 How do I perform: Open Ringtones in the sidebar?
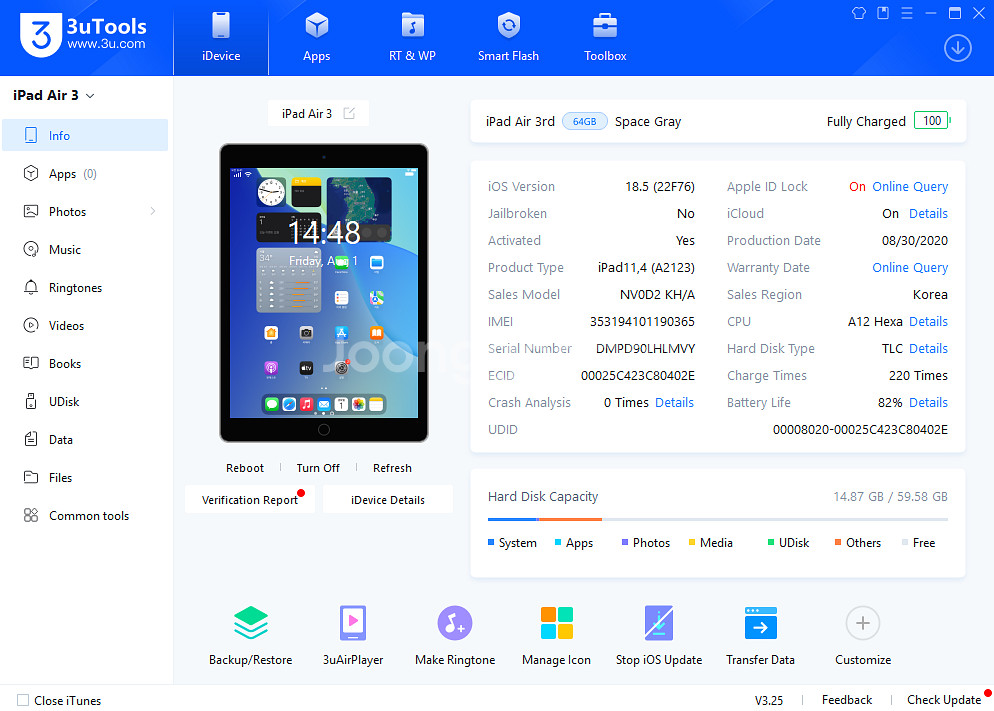[85, 288]
